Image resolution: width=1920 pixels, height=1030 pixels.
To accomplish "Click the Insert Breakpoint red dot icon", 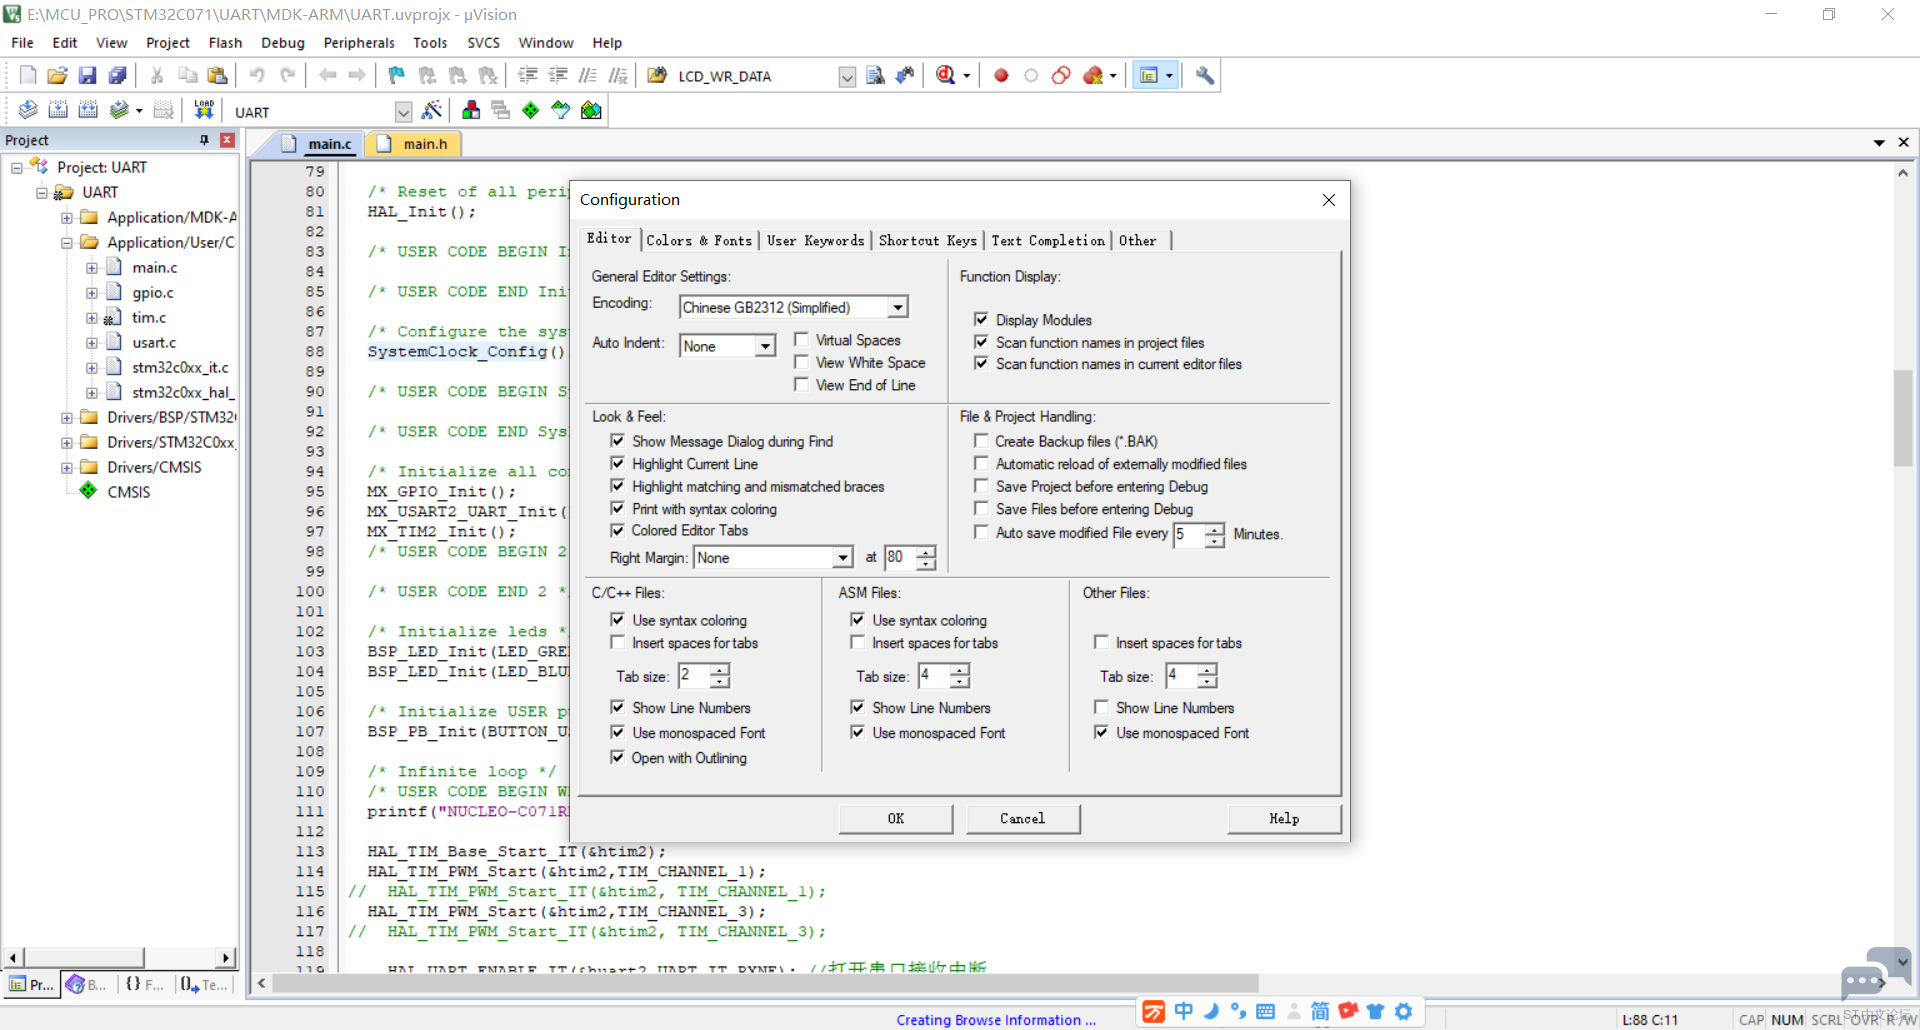I will (x=1001, y=76).
